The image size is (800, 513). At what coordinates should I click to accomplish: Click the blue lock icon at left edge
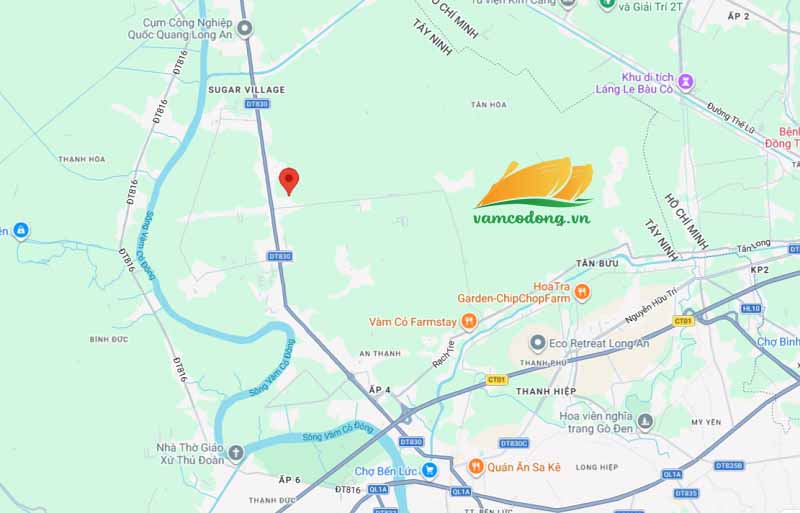(21, 231)
